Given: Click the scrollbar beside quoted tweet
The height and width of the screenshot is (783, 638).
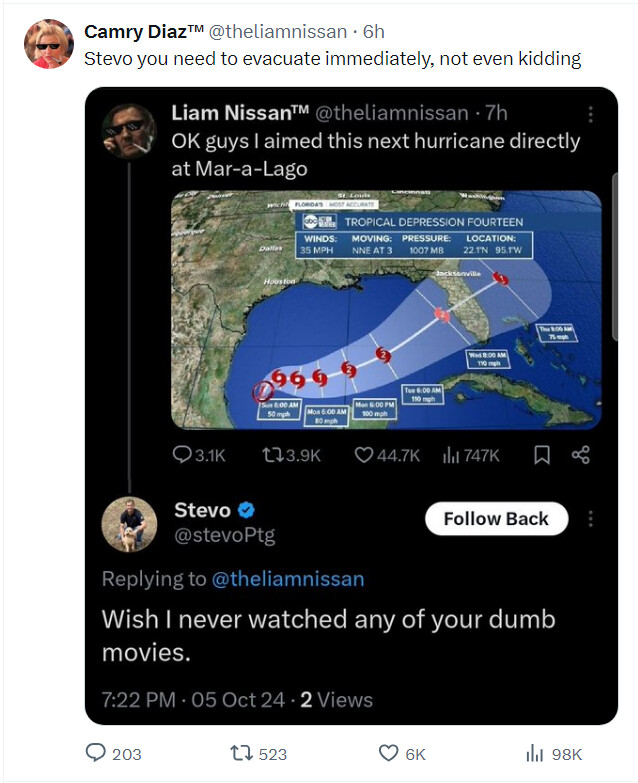Looking at the screenshot, I should (615, 257).
